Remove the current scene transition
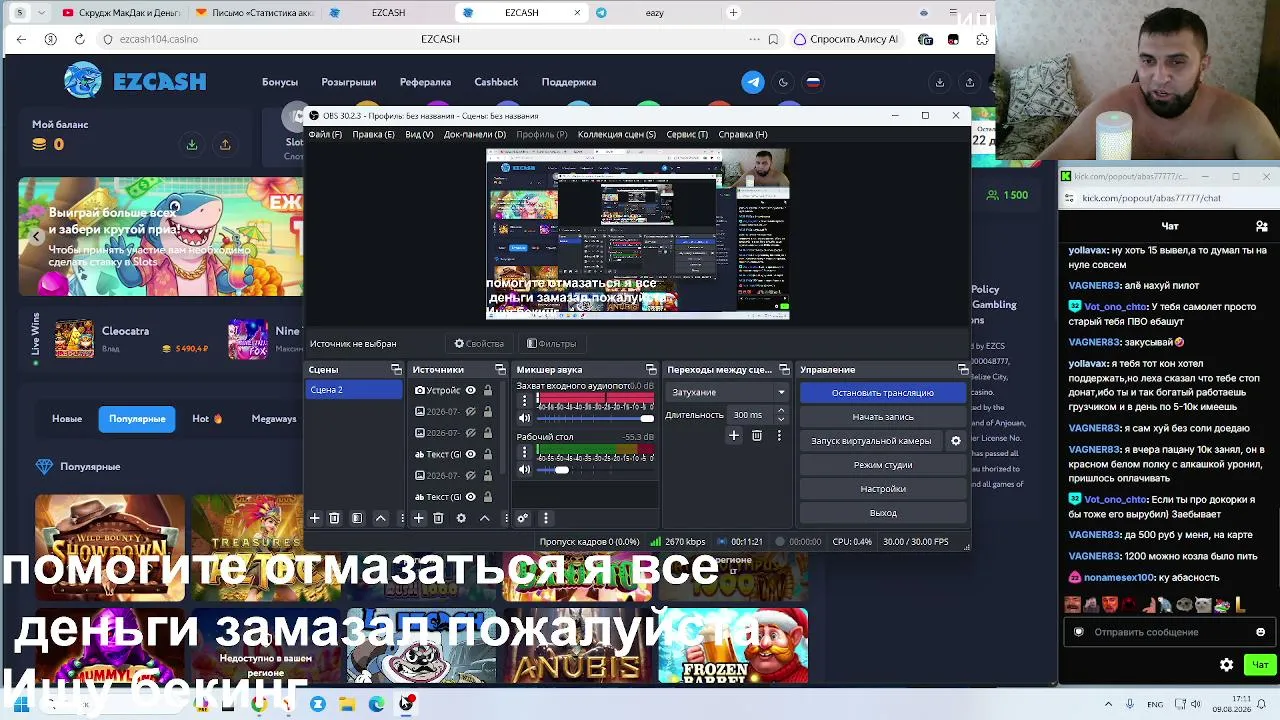Screen dimensions: 1280x720 click(x=757, y=436)
